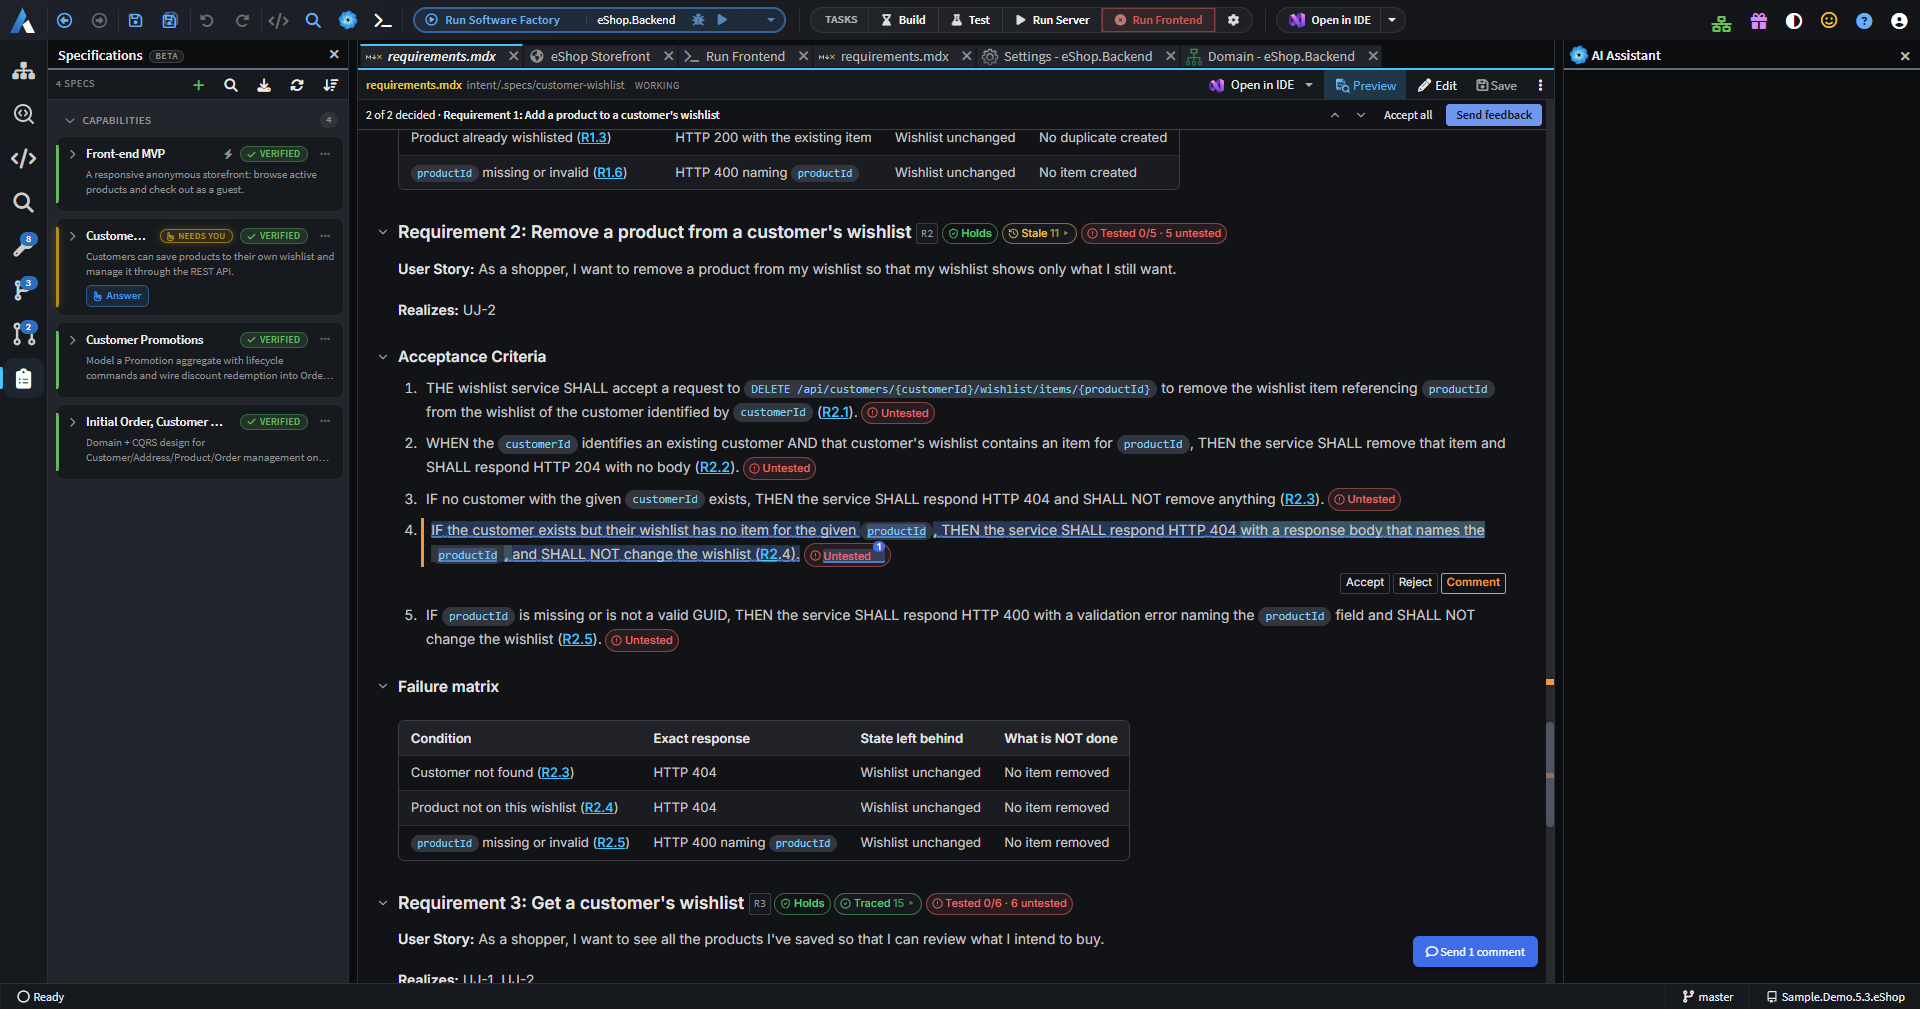Image resolution: width=1920 pixels, height=1009 pixels.
Task: Click the Send 1 comment button
Action: pyautogui.click(x=1475, y=952)
